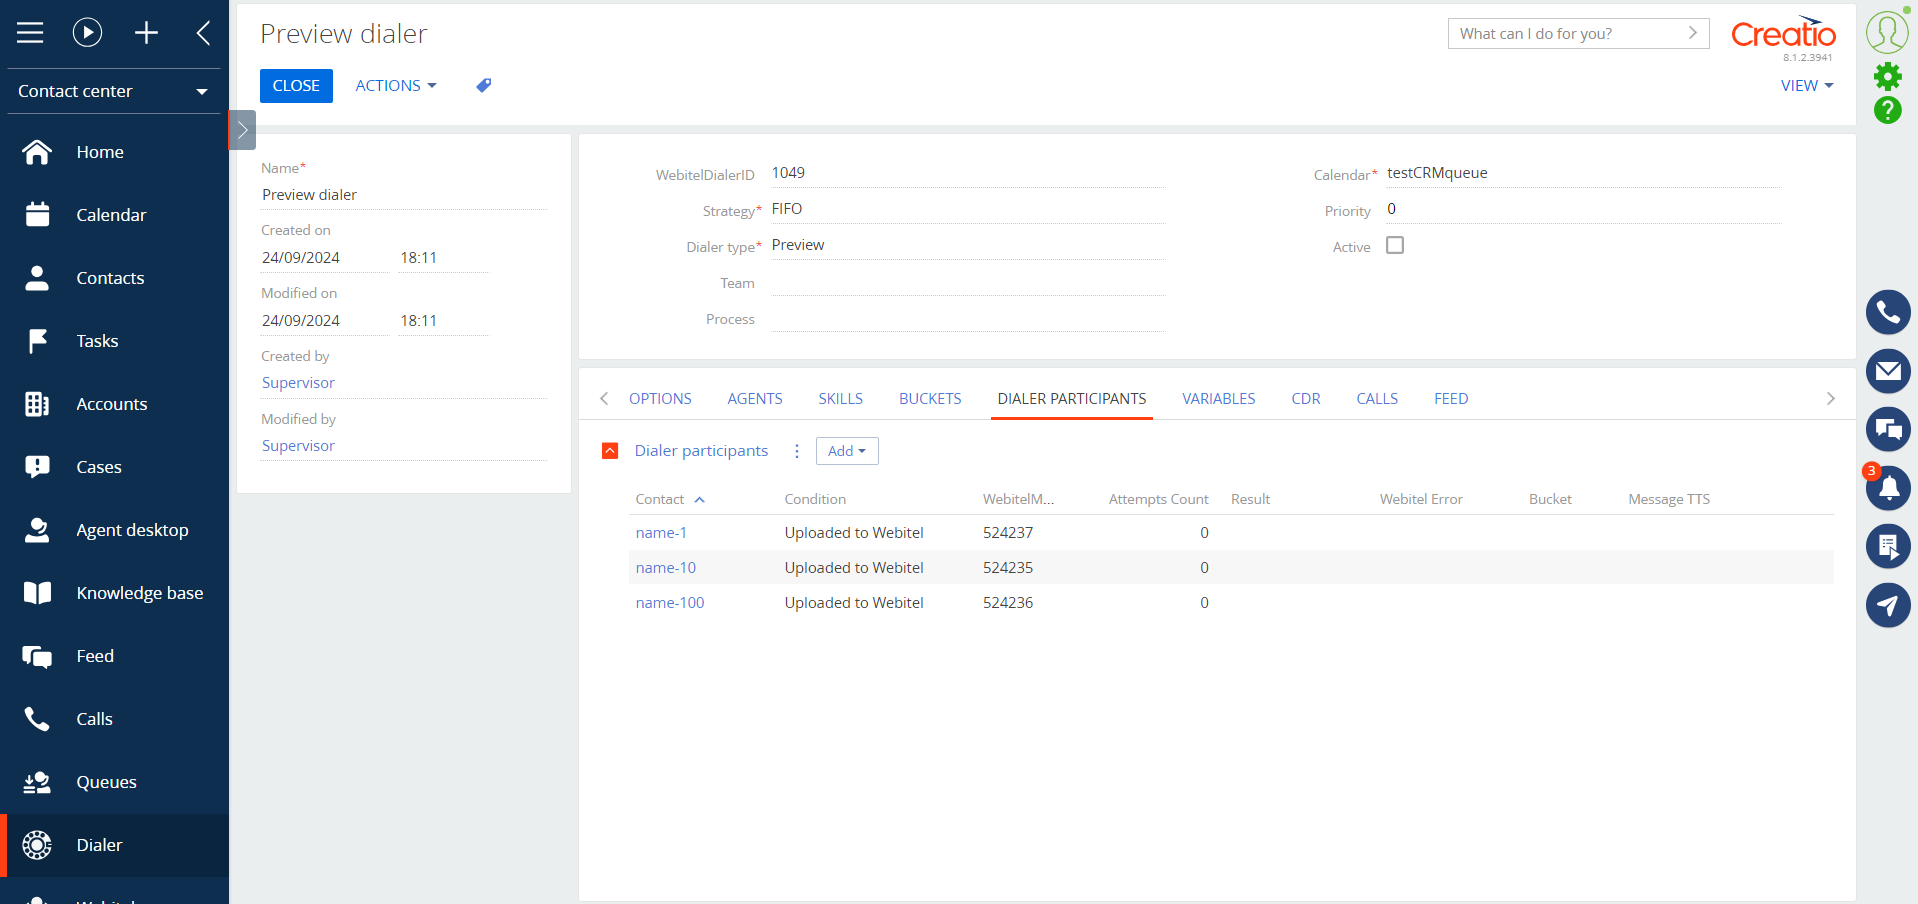This screenshot has height=904, width=1918.
Task: Toggle the Active checkbox
Action: 1395,245
